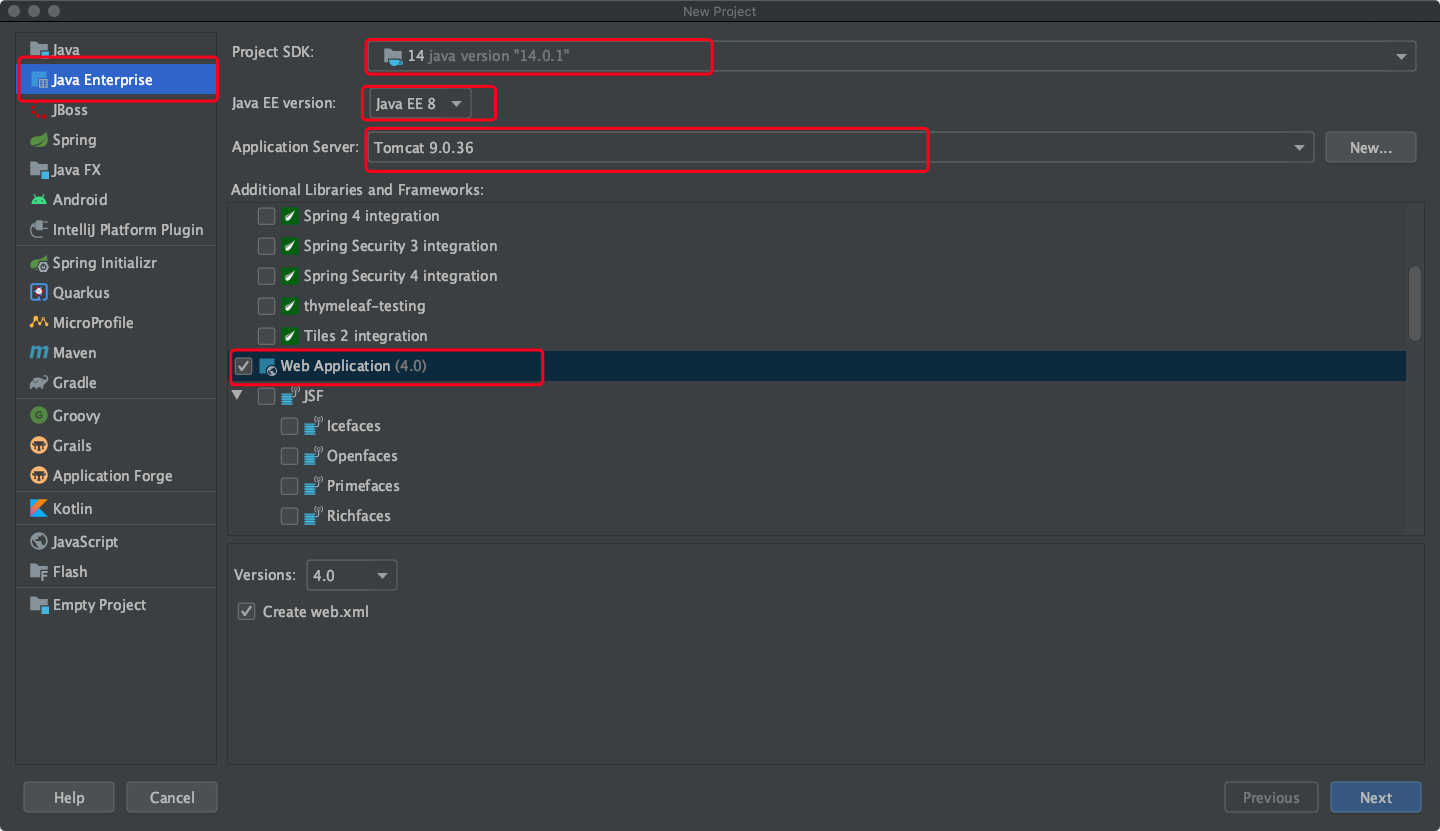
Task: Select the Primefaces row text
Action: pyautogui.click(x=363, y=486)
